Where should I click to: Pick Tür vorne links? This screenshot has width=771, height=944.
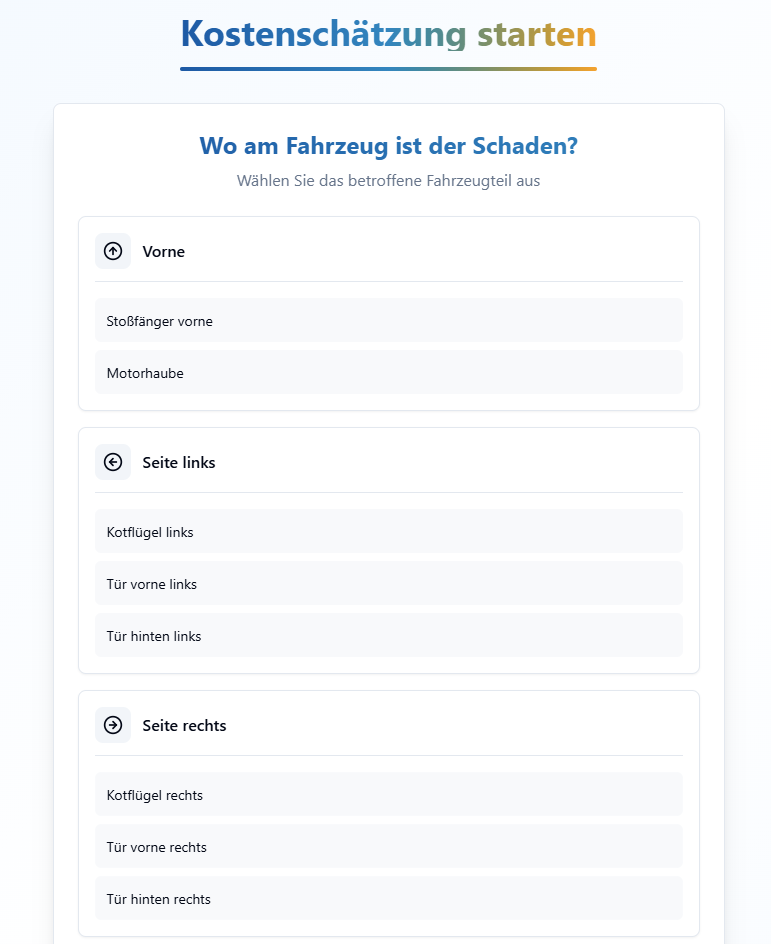coord(388,584)
